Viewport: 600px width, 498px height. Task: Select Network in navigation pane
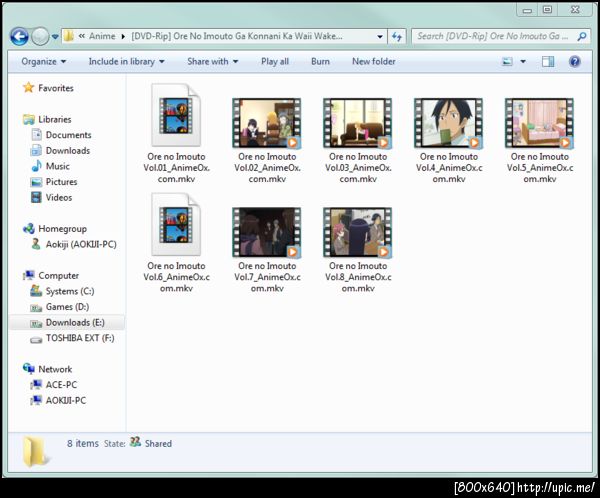coord(55,369)
